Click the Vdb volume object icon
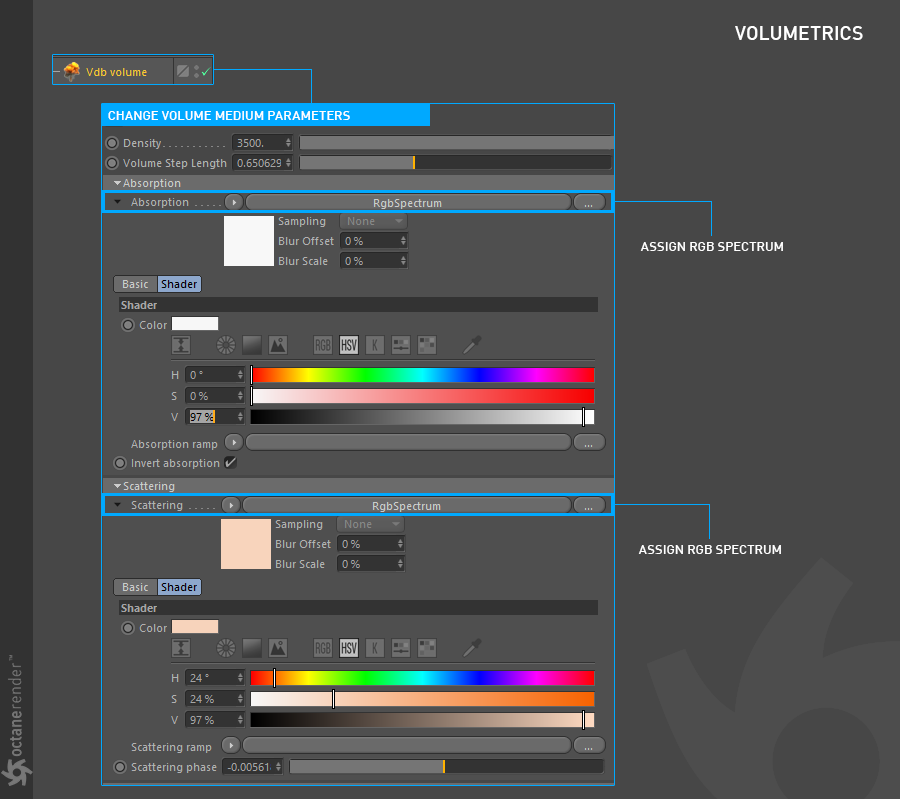Screen dimensions: 900x799 point(72,71)
